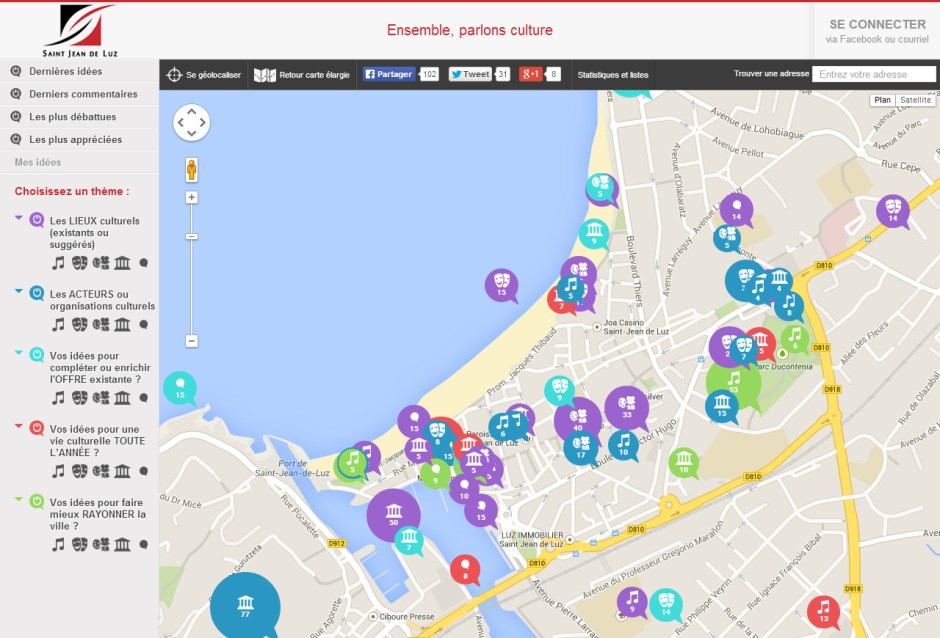Expand the TOUTE L'ANNÉE theme red arrow
The height and width of the screenshot is (638, 940).
pyautogui.click(x=19, y=425)
